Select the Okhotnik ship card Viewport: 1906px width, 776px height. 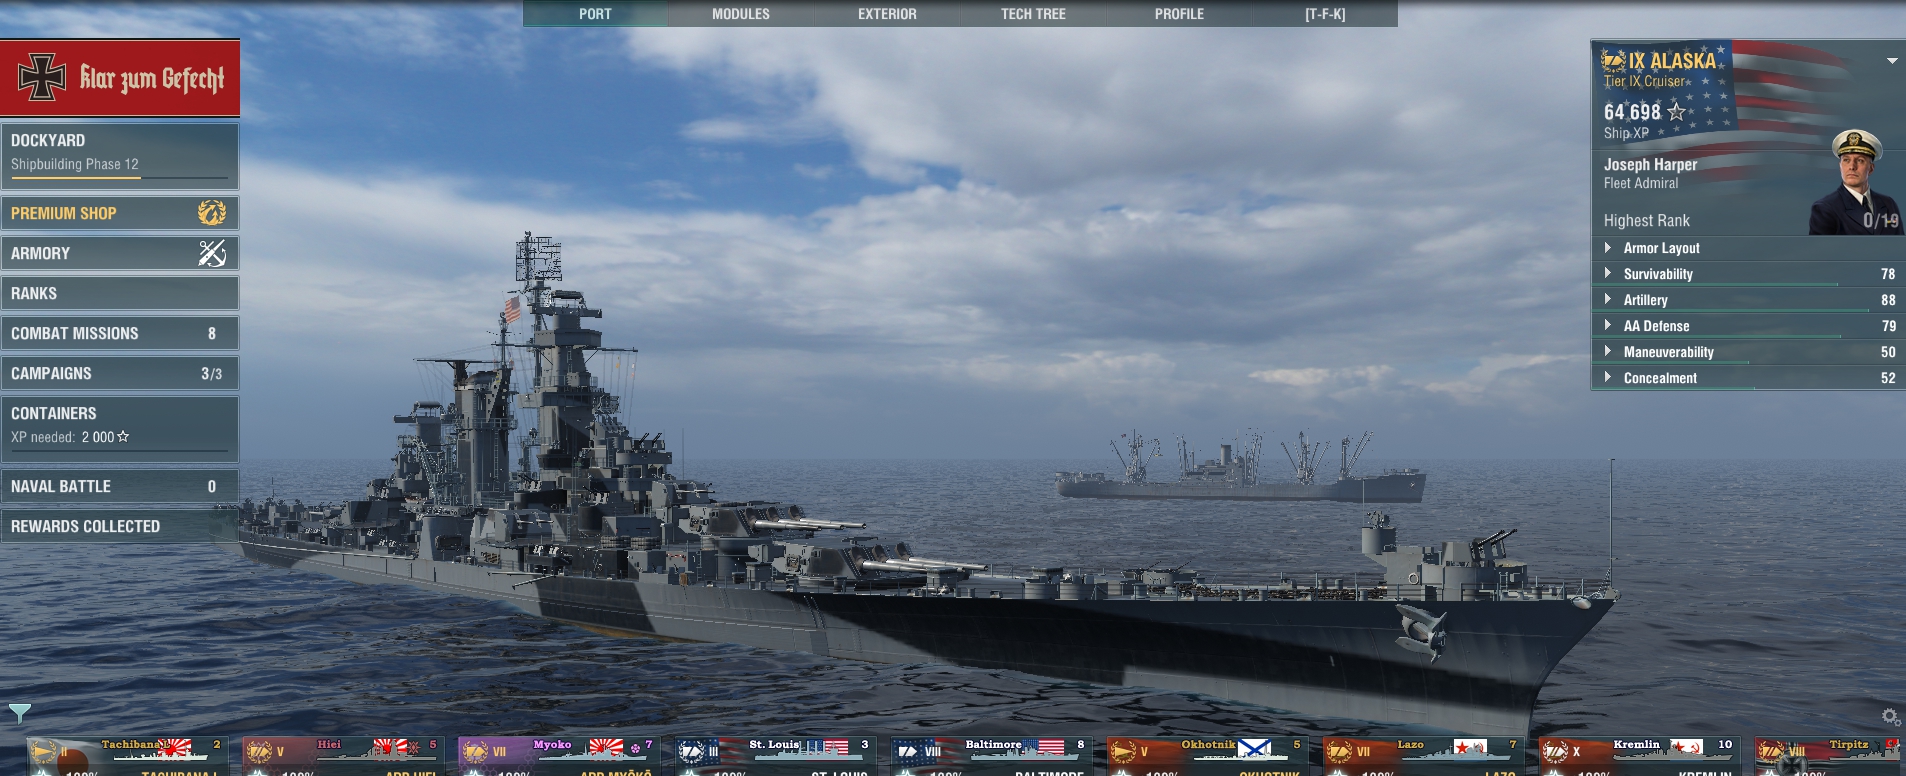(1207, 756)
